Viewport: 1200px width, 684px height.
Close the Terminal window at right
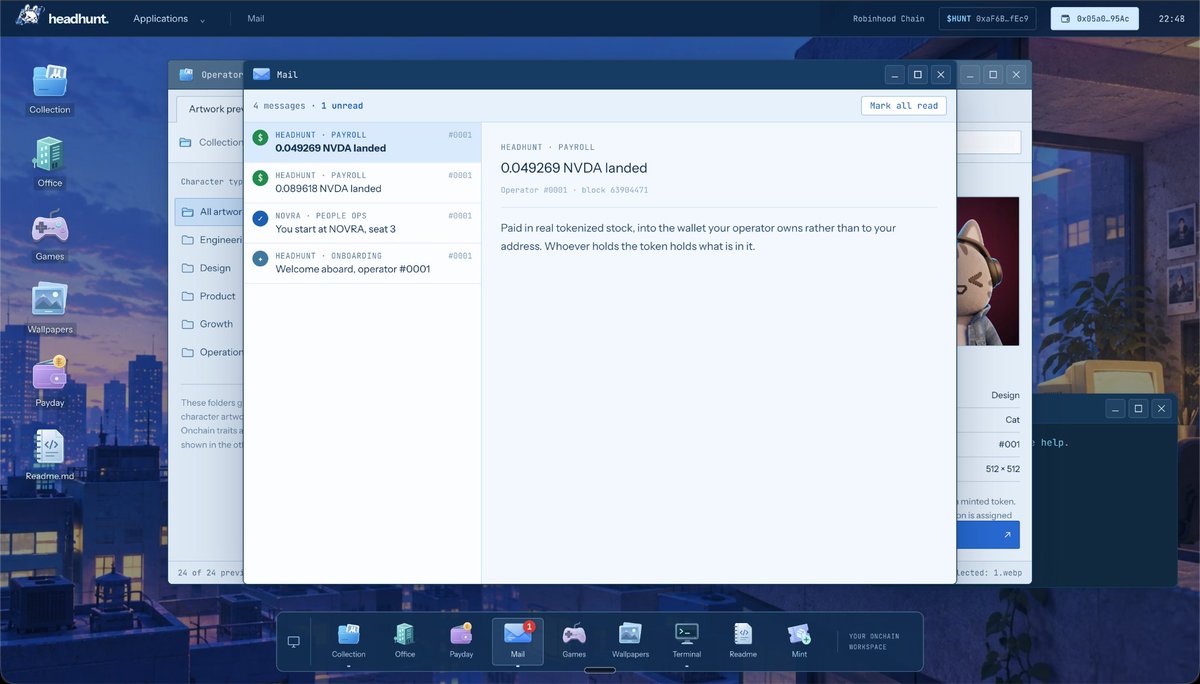[1161, 408]
